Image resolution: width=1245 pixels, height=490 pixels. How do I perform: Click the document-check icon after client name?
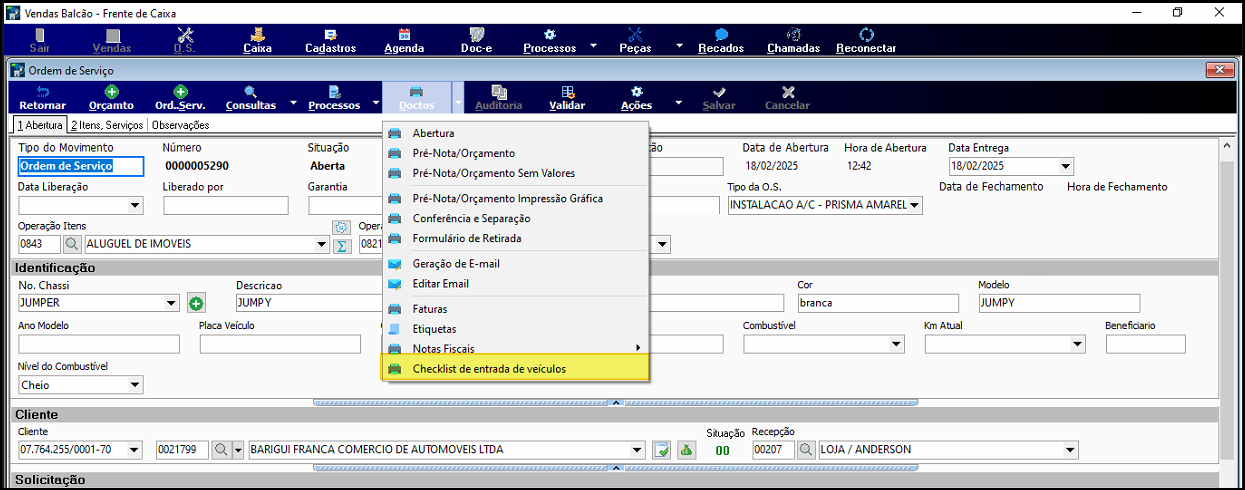click(x=662, y=450)
